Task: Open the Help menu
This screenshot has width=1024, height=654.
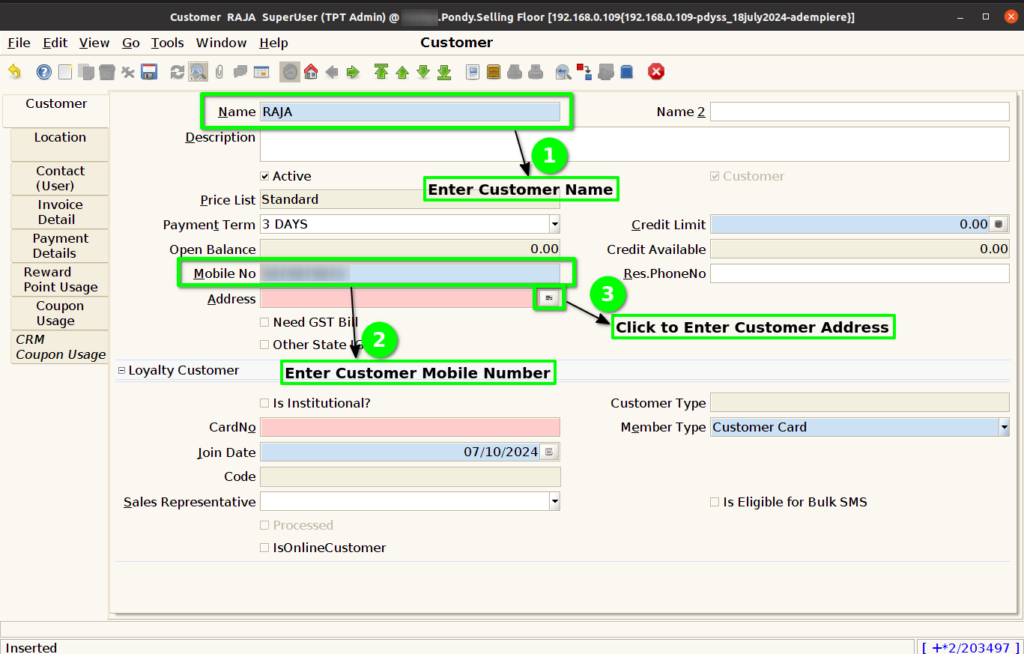Action: pos(273,43)
